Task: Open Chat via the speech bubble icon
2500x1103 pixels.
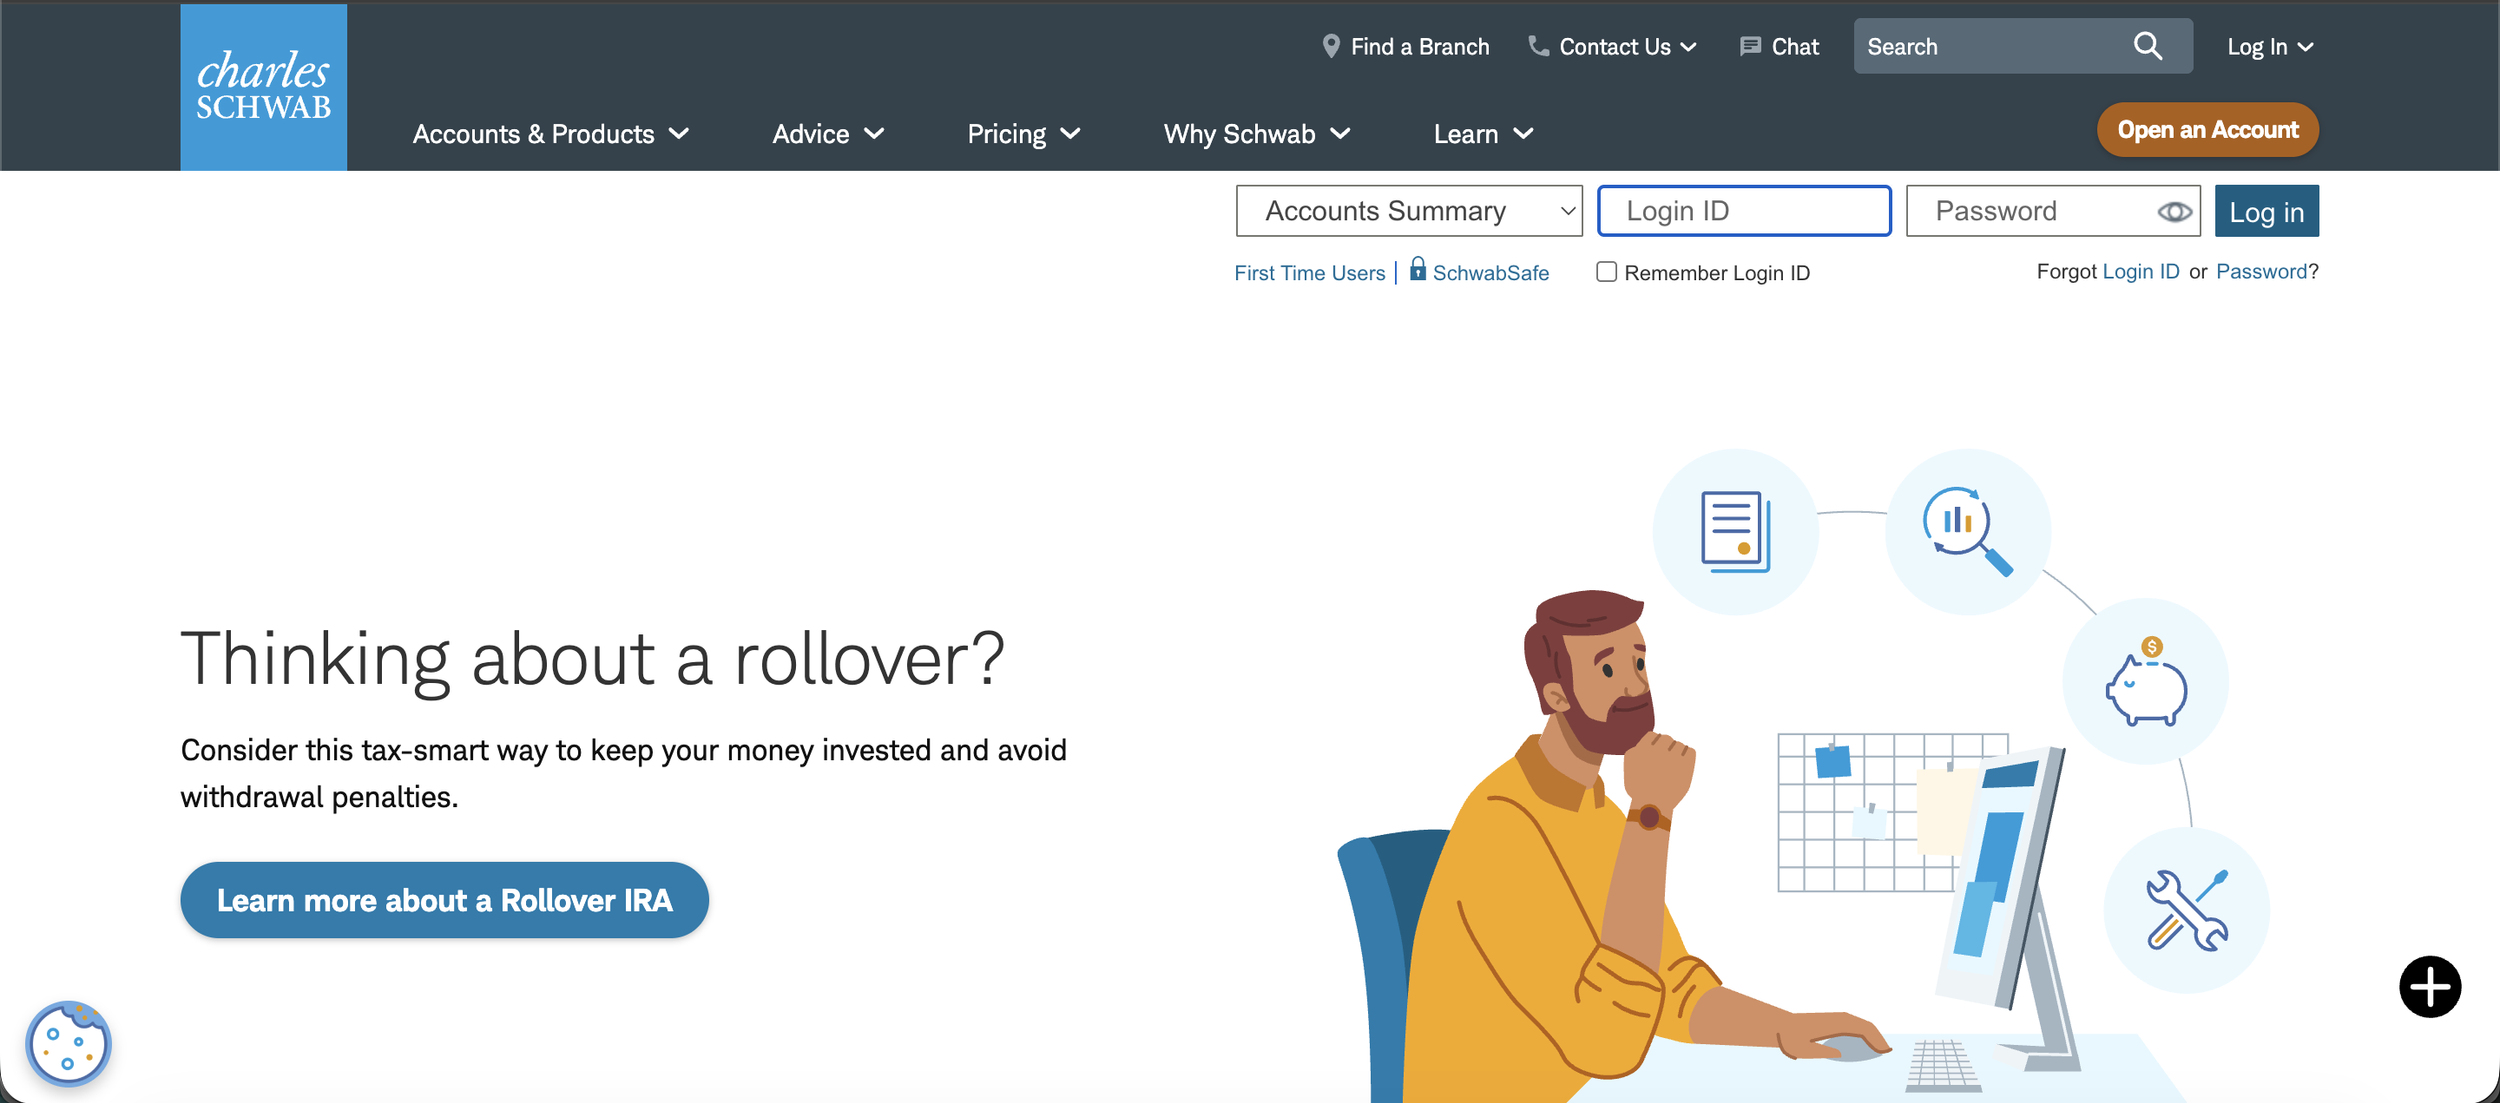Action: tap(1749, 46)
